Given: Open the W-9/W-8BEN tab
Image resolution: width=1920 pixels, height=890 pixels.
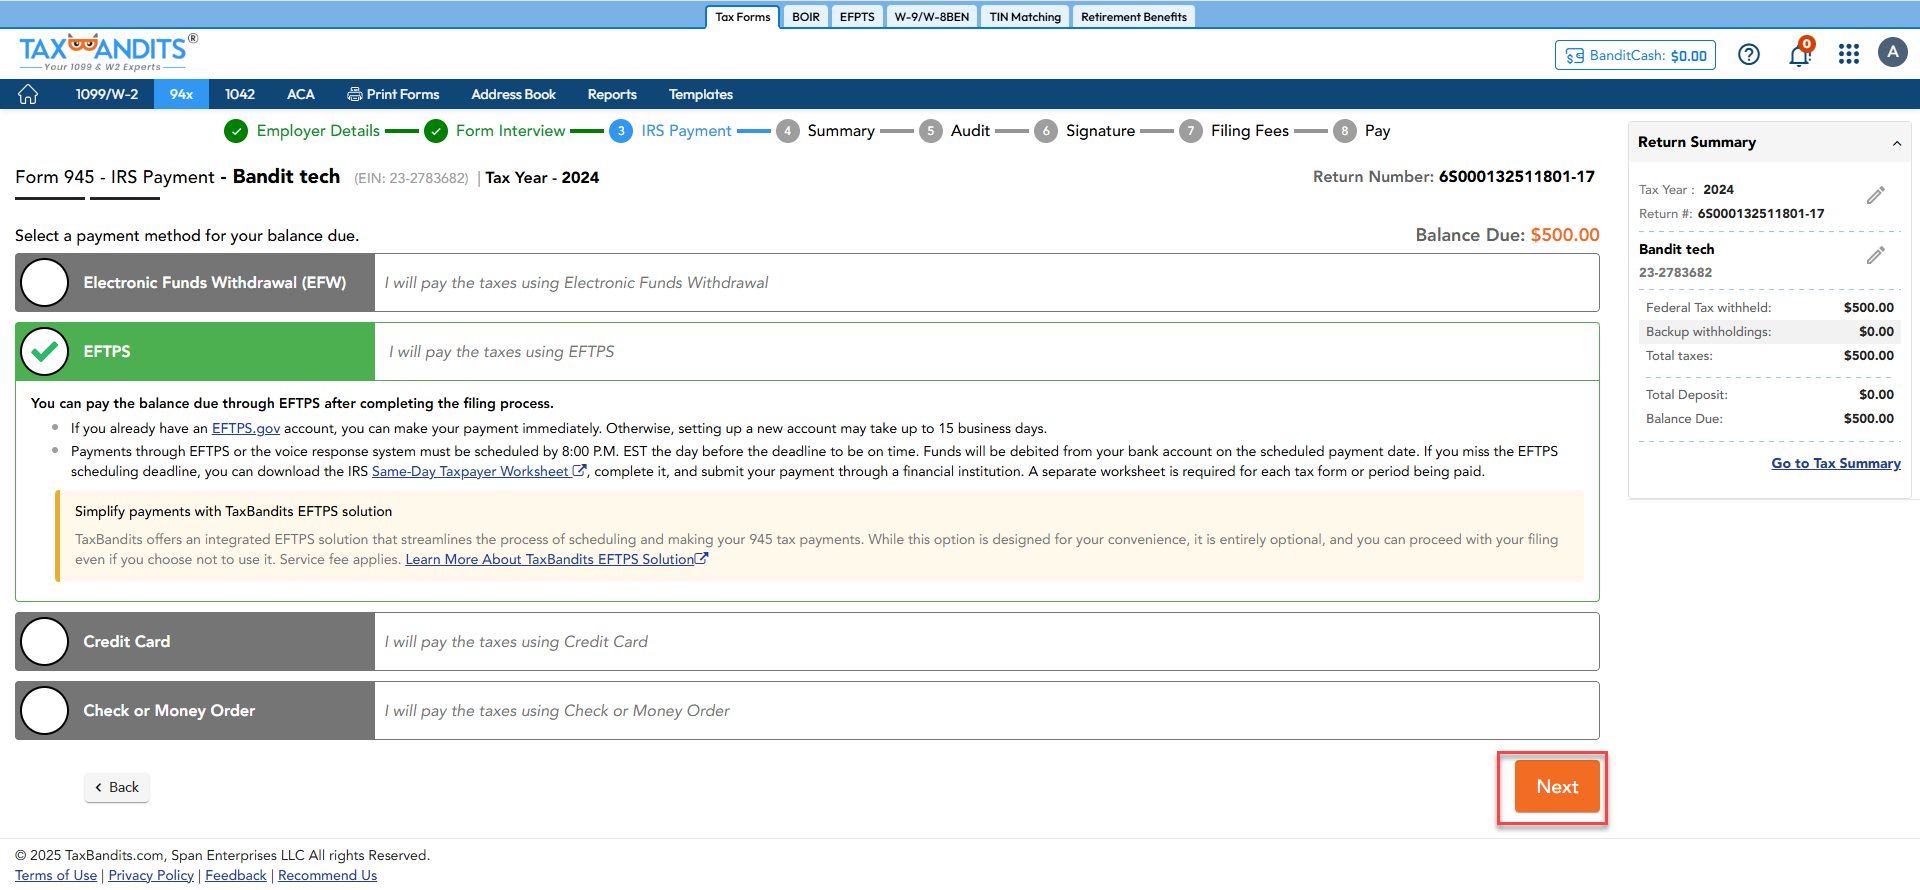Looking at the screenshot, I should click(x=932, y=17).
